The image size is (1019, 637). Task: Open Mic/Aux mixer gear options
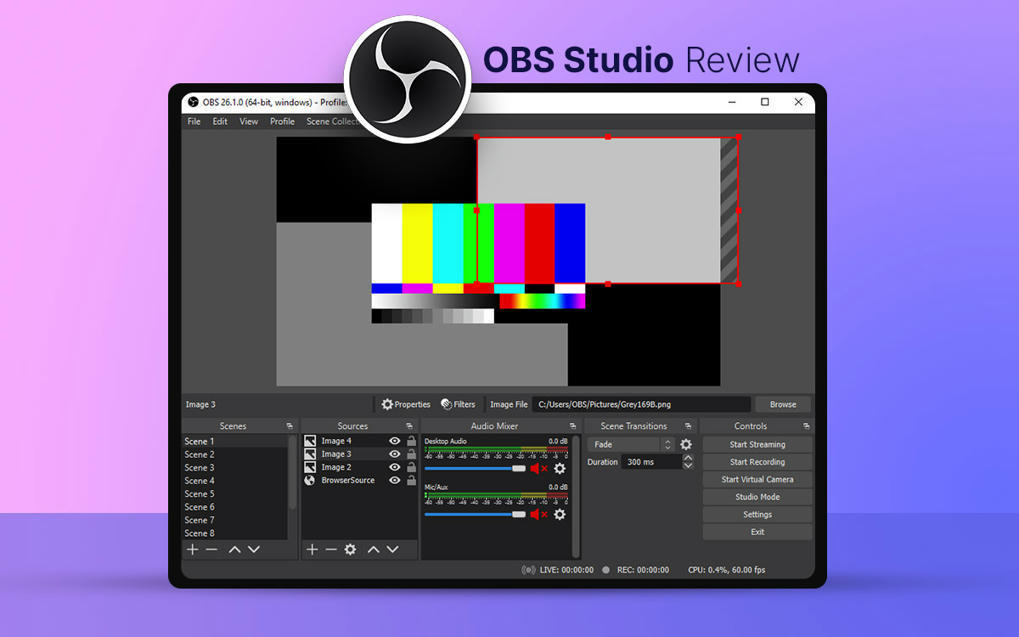pyautogui.click(x=559, y=514)
